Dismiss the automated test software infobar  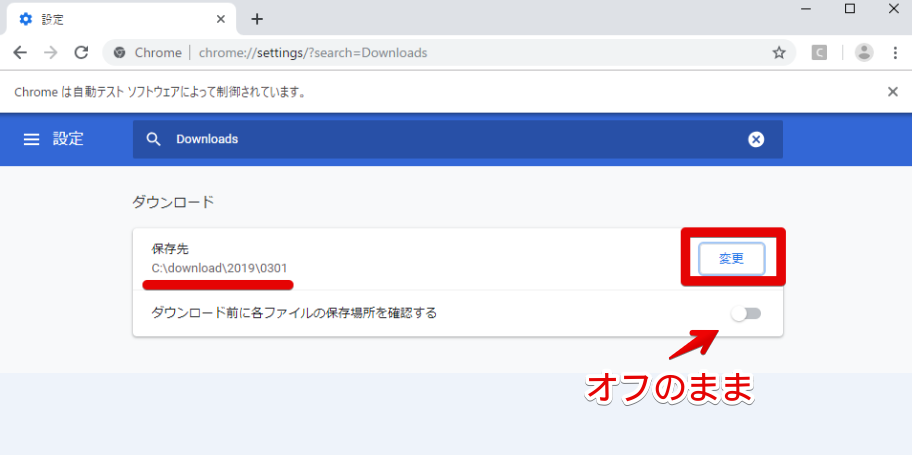[893, 91]
